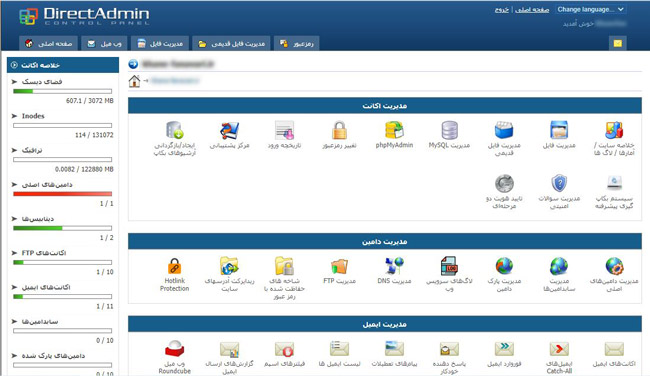Viewport: 650px width, 376px height.
Task: Click the blurred domain breadcrumb link
Action: point(175,80)
